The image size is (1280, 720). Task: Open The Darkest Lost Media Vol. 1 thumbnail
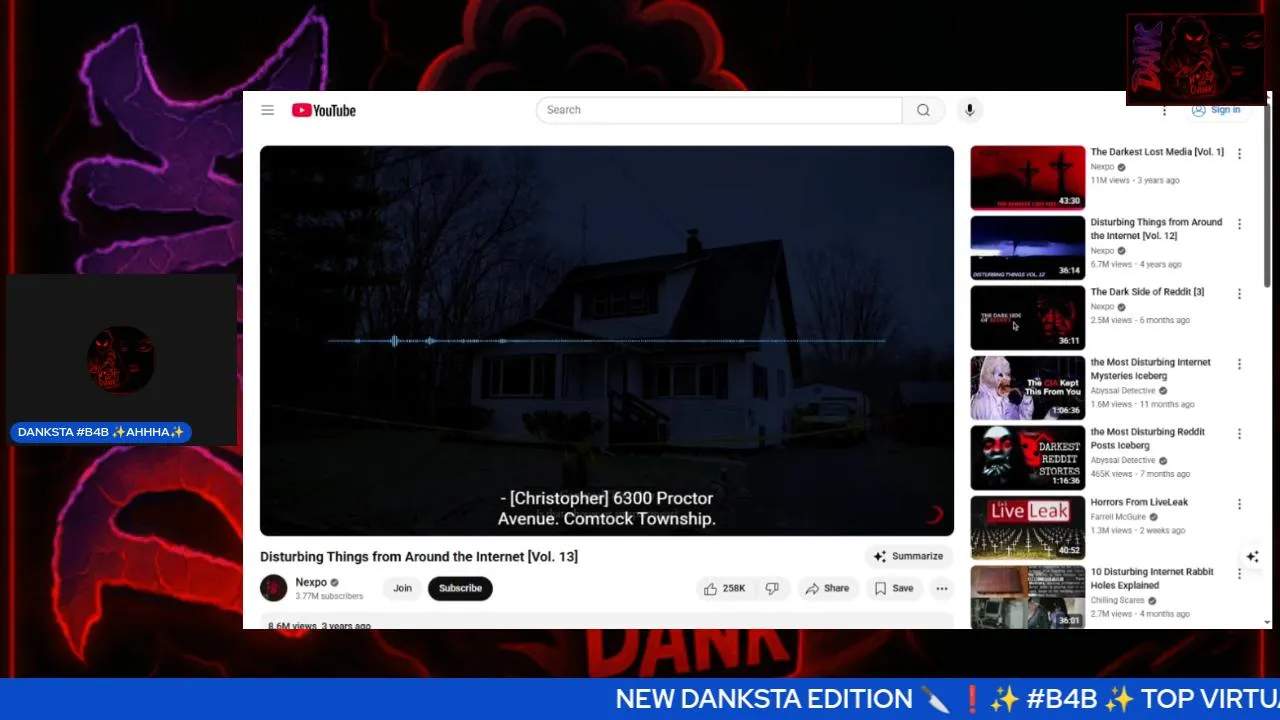pyautogui.click(x=1027, y=178)
